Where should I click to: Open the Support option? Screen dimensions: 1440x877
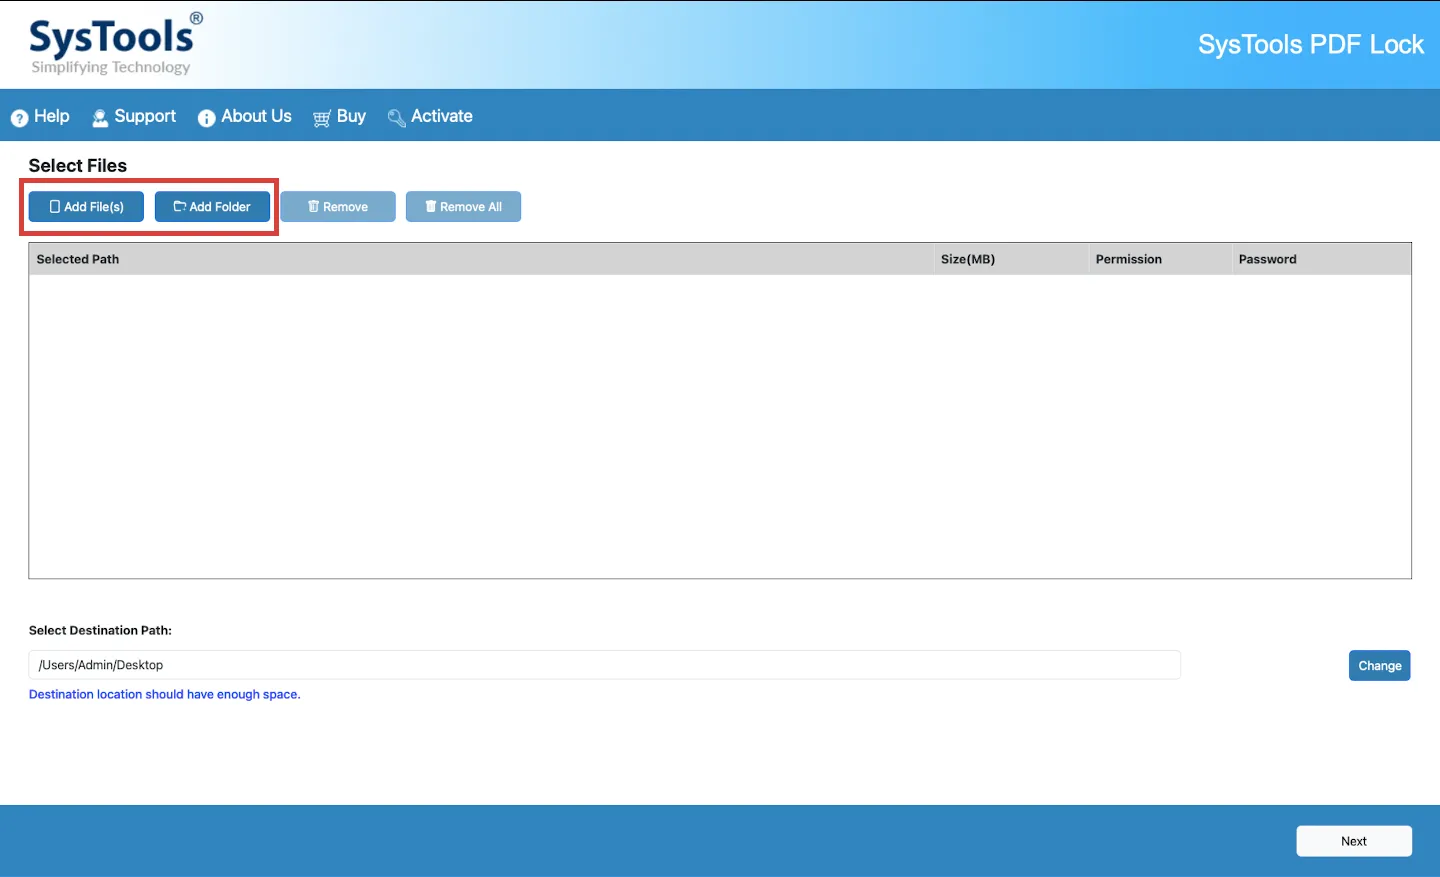click(134, 117)
